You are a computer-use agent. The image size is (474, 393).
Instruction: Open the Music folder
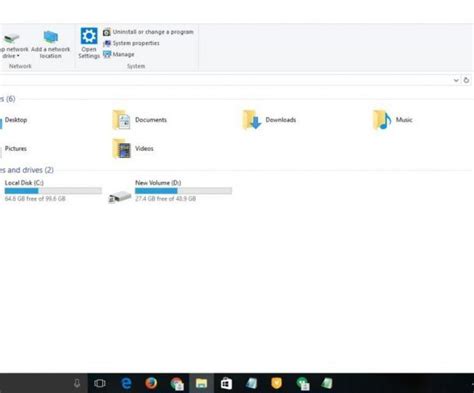[x=393, y=120]
